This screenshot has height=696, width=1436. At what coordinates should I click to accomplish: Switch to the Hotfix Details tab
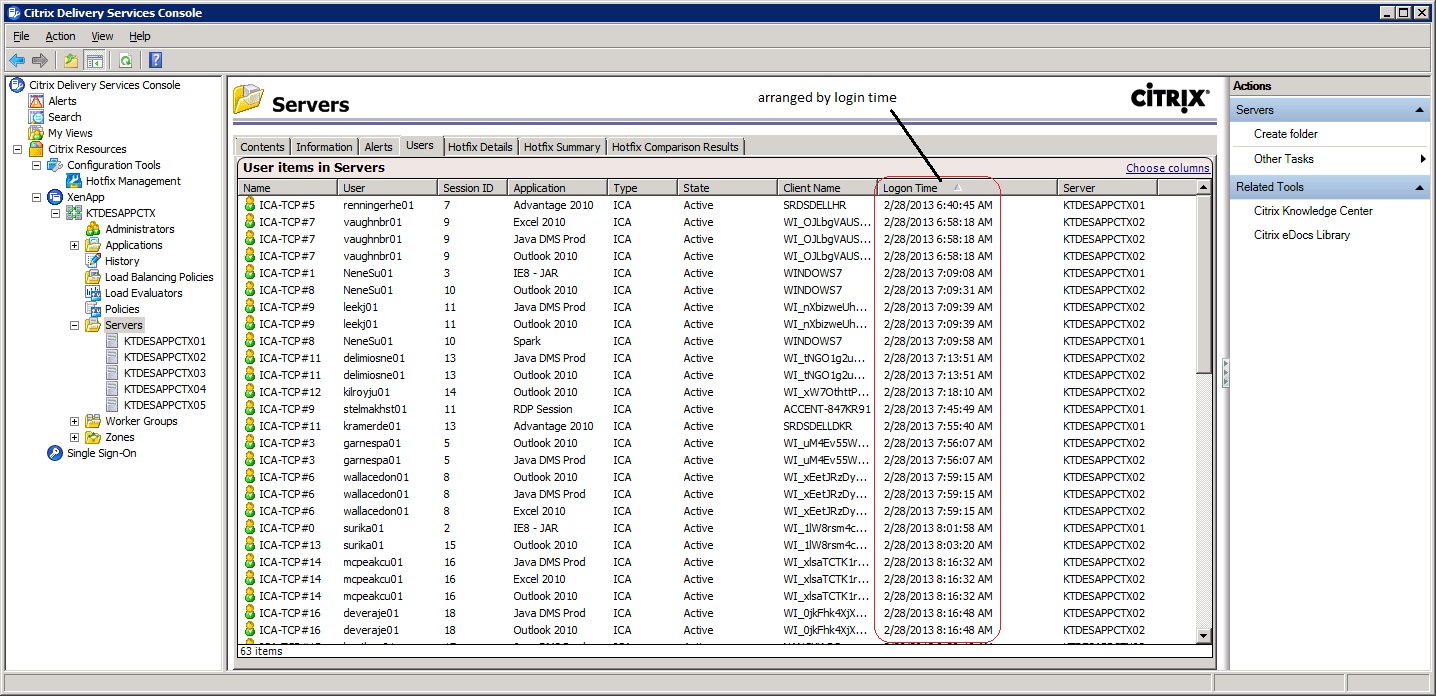point(480,147)
